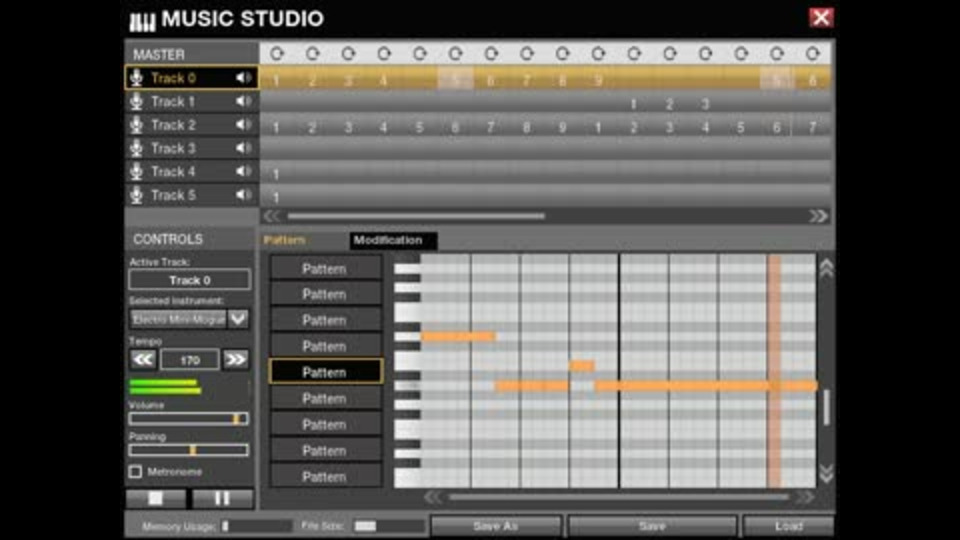Click the microphone icon on Track 1
960x540 pixels.
coord(137,101)
